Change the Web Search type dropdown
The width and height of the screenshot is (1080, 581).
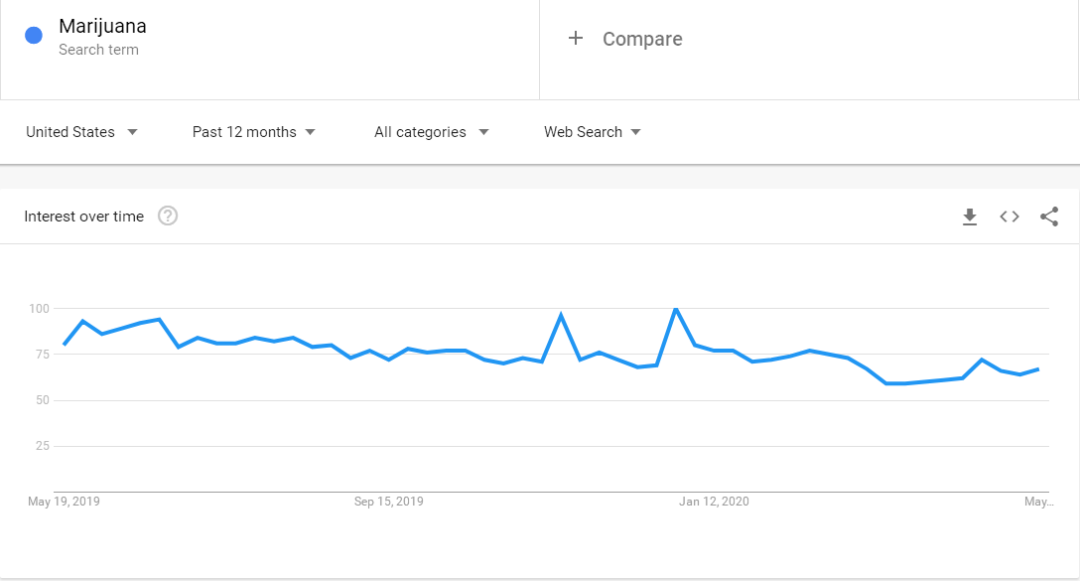(x=592, y=132)
